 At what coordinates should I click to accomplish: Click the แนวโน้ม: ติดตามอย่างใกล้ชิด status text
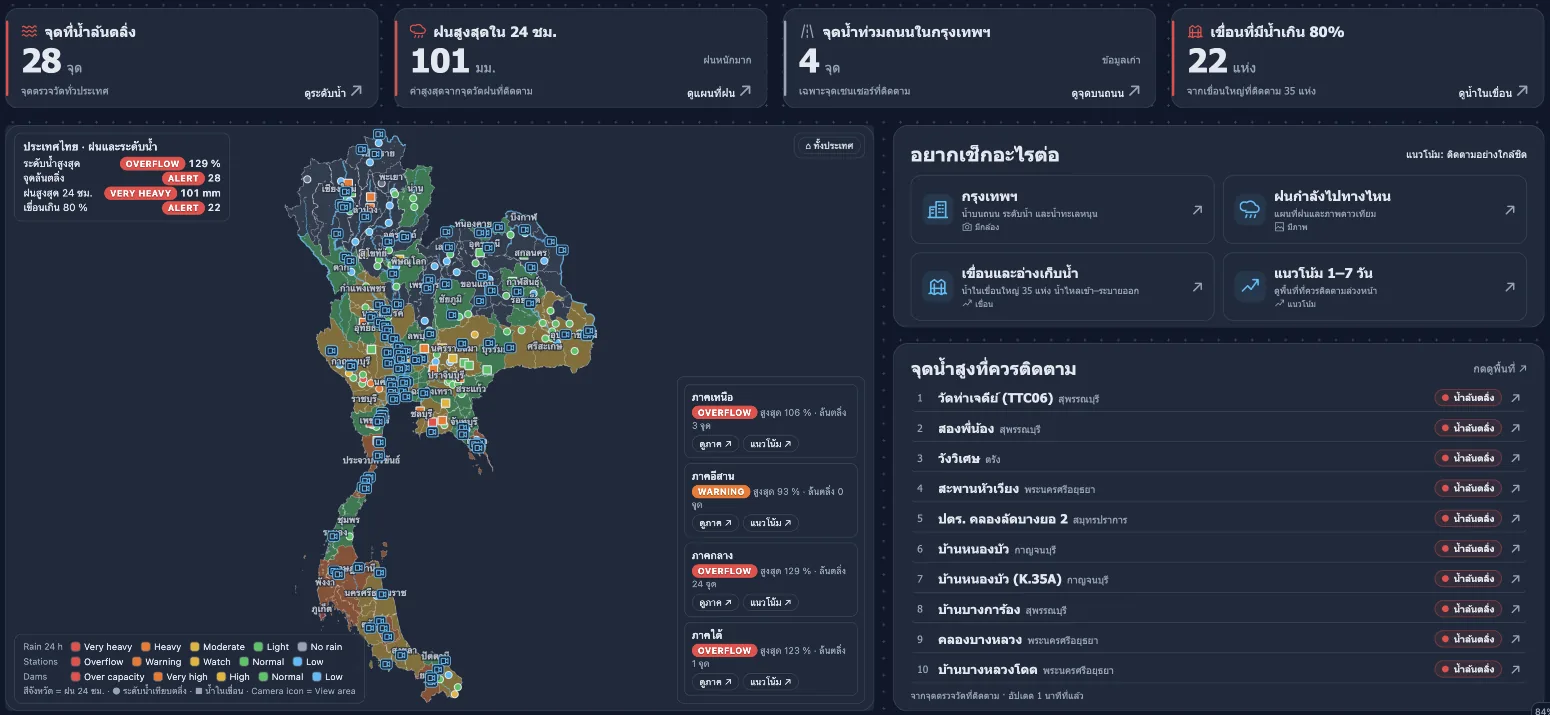[x=1466, y=155]
